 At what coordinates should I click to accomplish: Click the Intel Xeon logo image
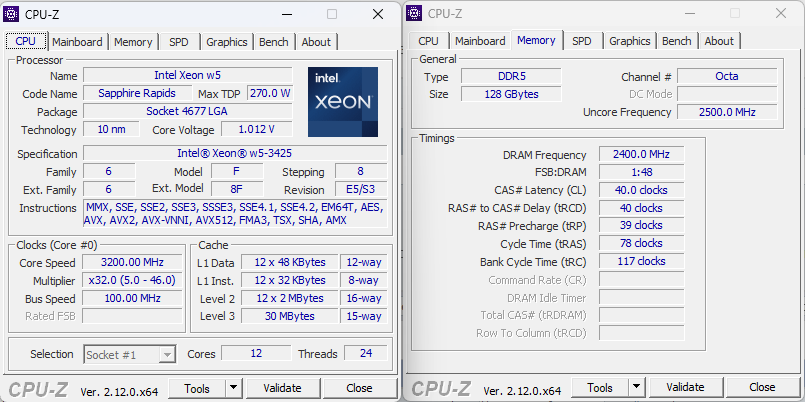[x=343, y=102]
